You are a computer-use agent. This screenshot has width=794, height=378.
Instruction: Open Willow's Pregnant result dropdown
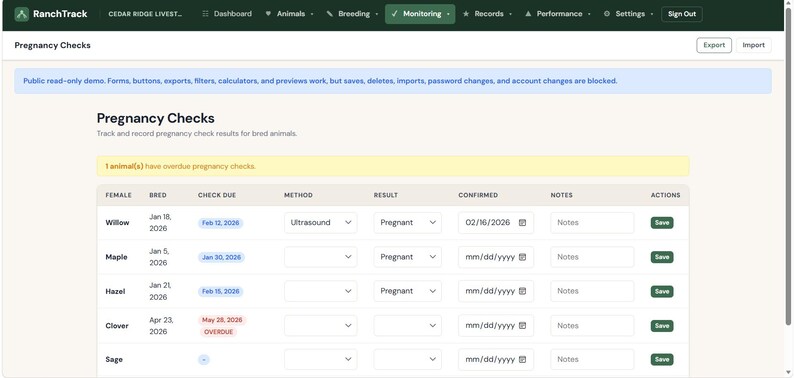click(x=408, y=222)
